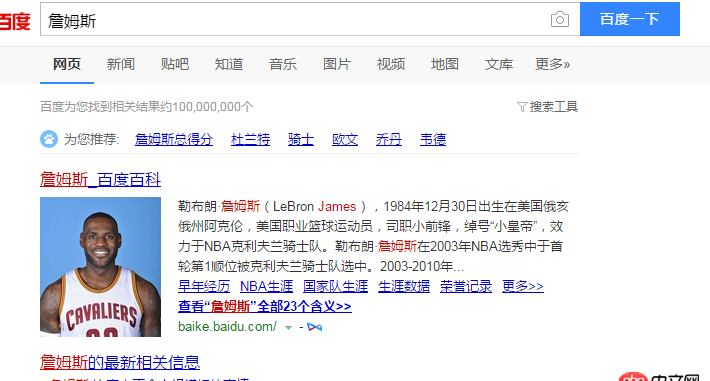Open the 视频 tab
The height and width of the screenshot is (381, 710).
(x=391, y=64)
